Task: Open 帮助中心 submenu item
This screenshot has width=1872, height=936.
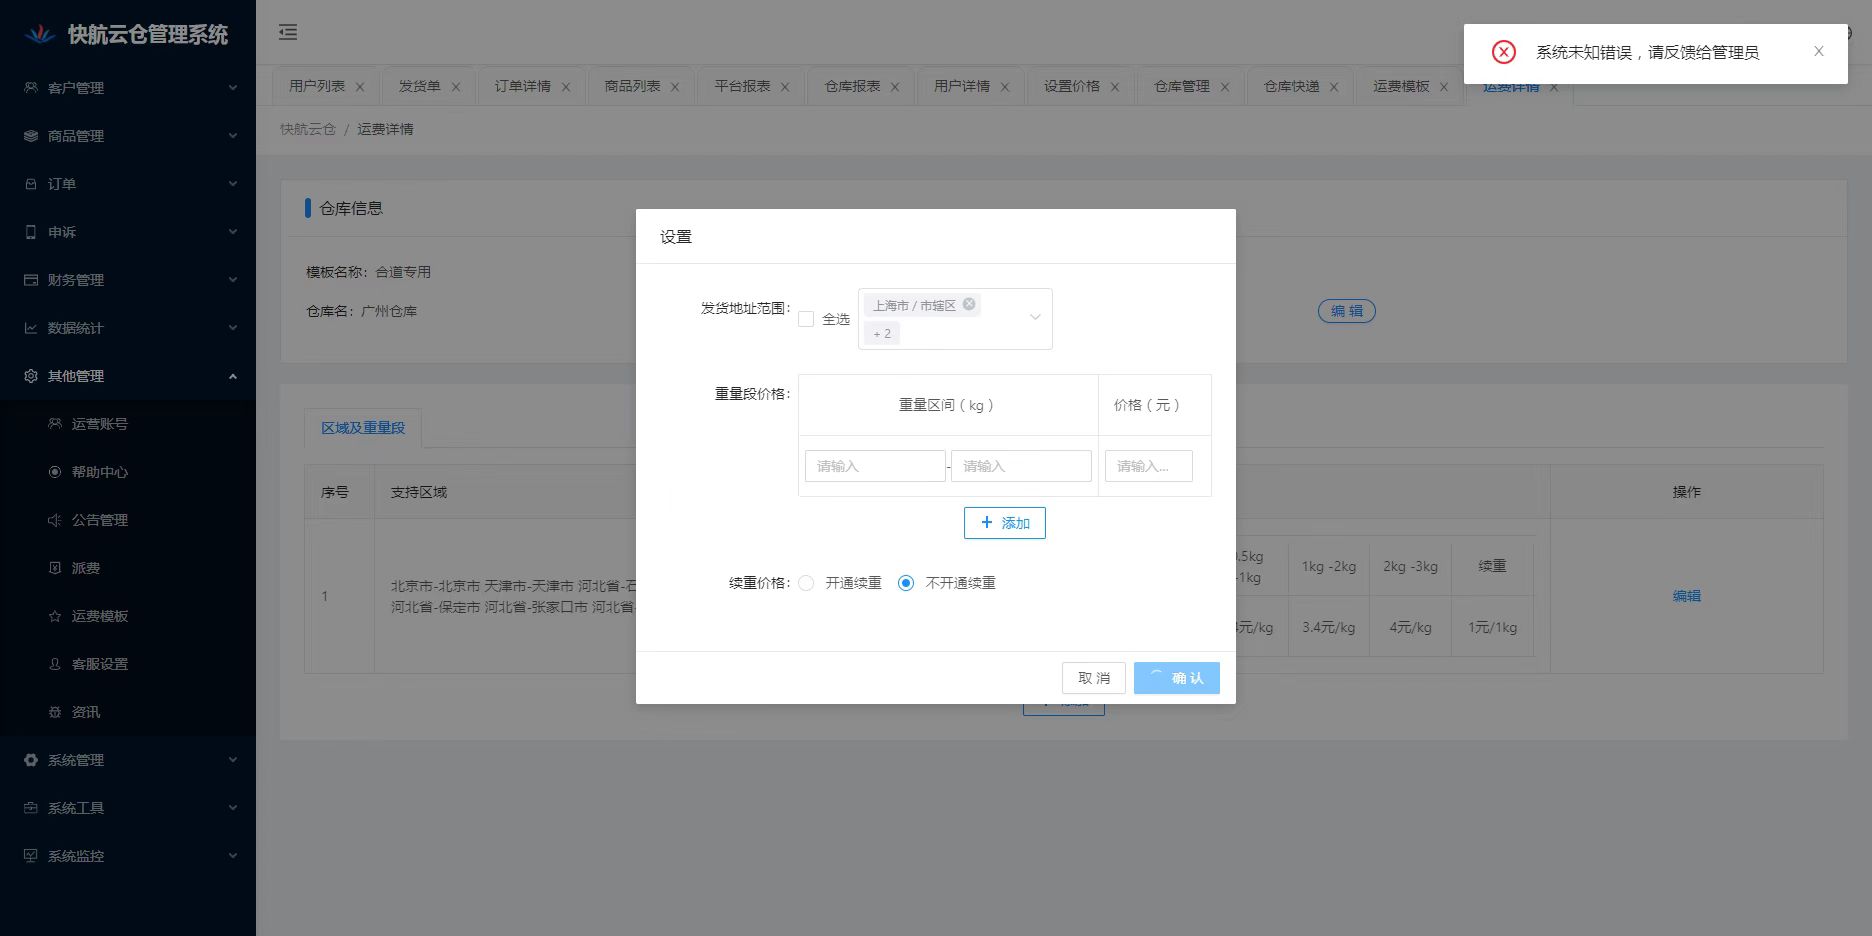Action: tap(128, 472)
